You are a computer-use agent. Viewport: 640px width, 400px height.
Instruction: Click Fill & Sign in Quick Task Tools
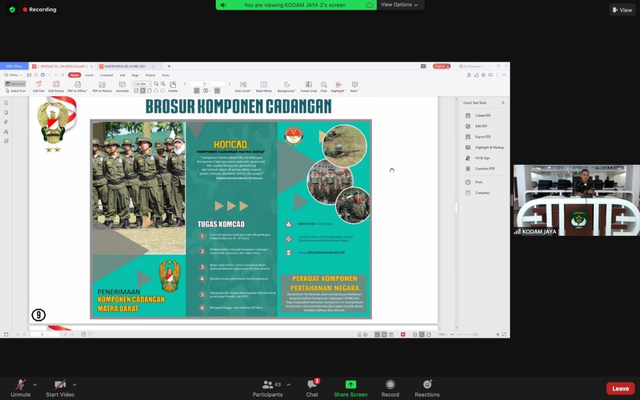coord(478,158)
